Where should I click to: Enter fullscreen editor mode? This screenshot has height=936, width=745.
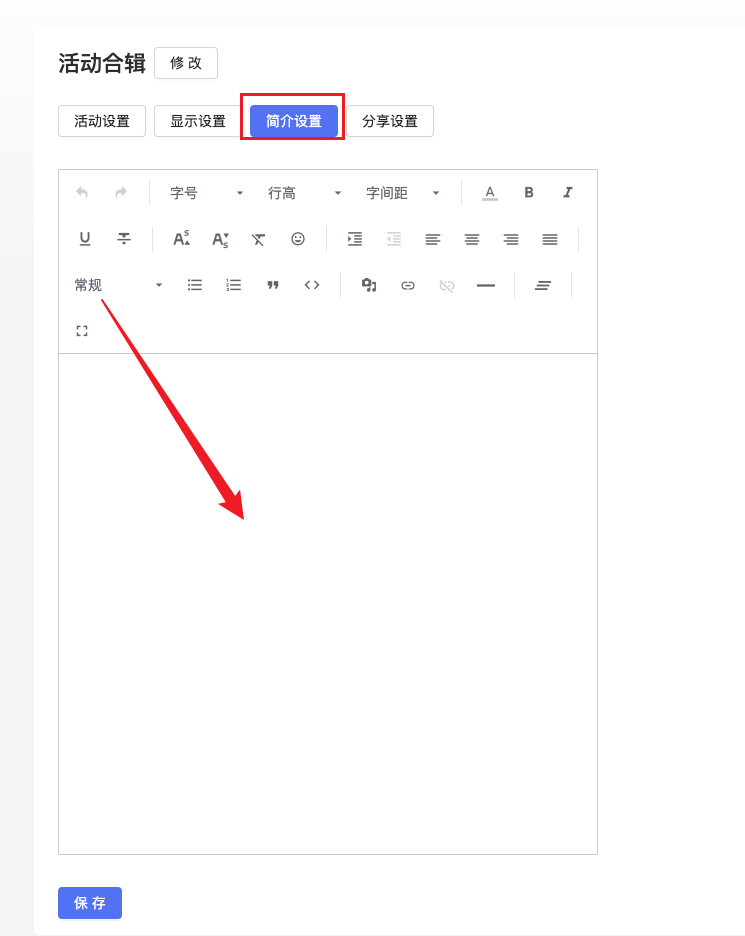tap(82, 330)
